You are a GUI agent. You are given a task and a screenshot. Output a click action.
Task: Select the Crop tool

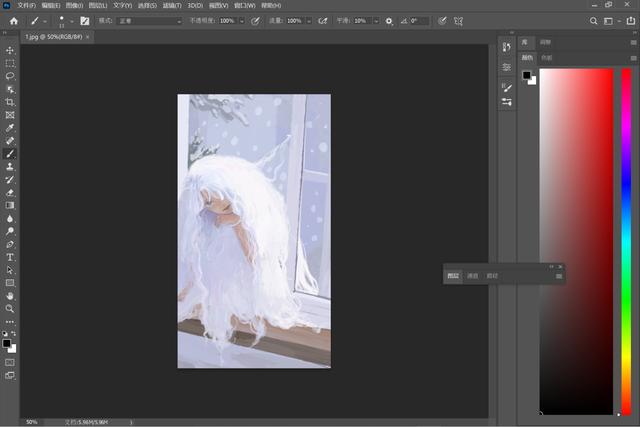point(10,102)
